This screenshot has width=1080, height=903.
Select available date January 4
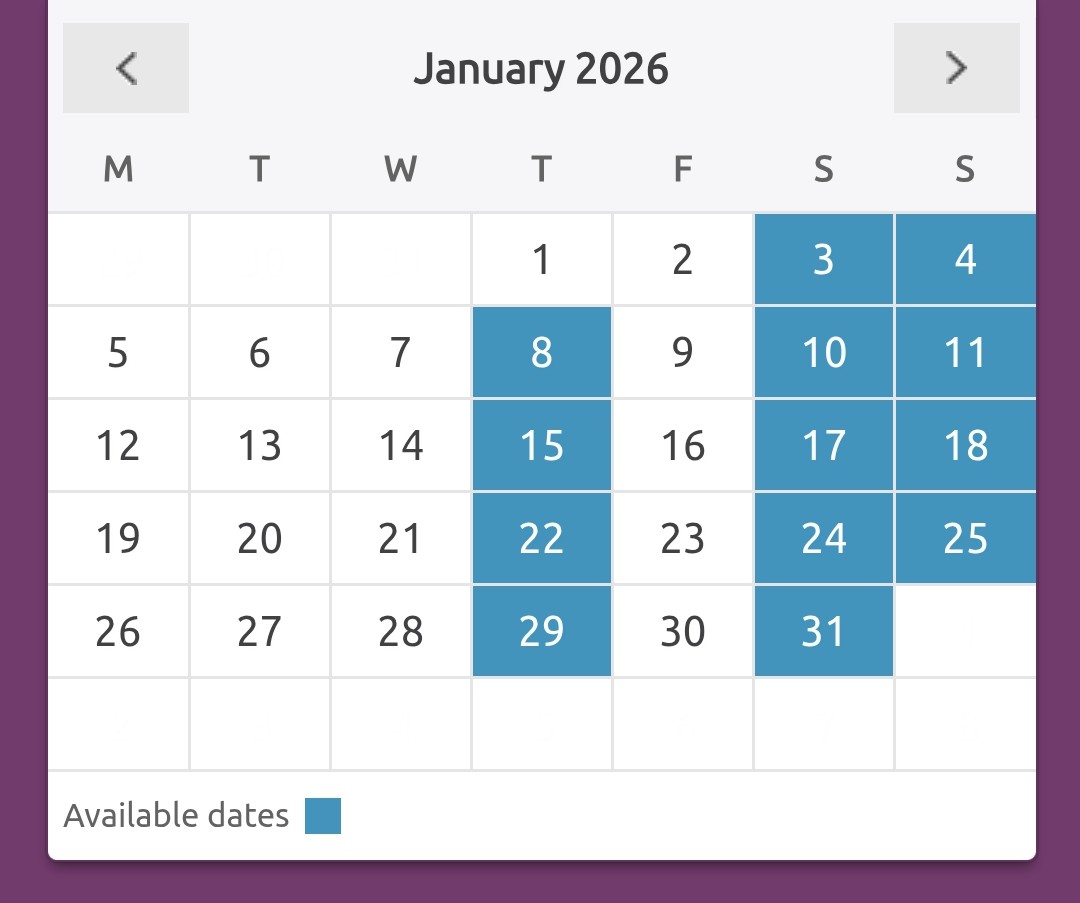[965, 260]
